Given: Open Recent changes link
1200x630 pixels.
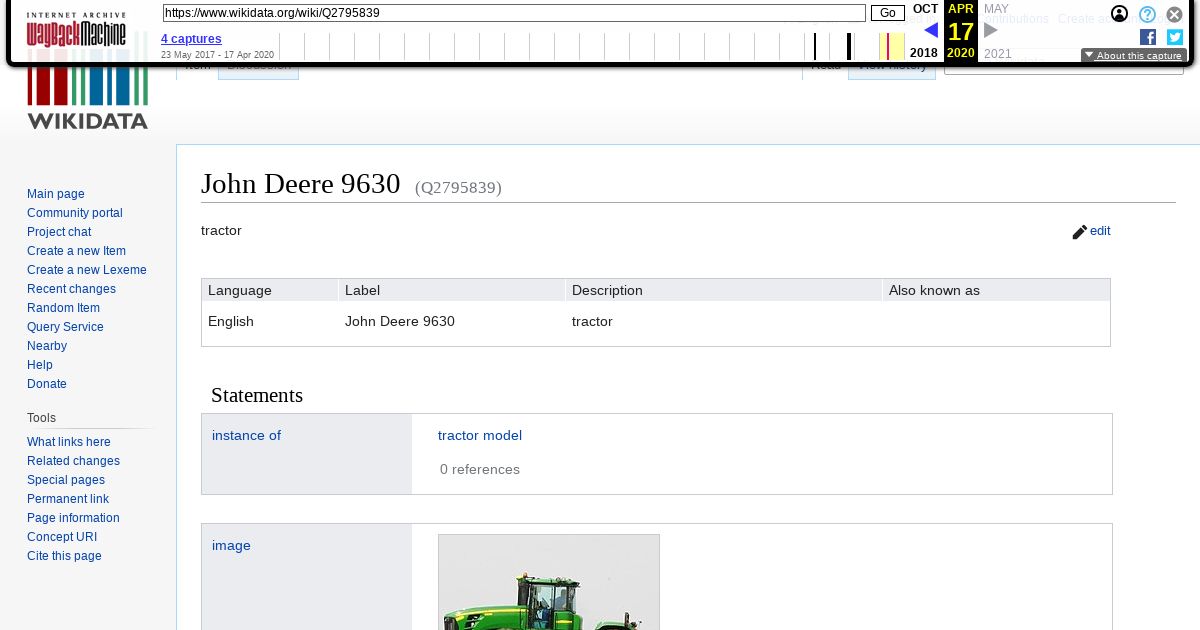Looking at the screenshot, I should tap(71, 289).
